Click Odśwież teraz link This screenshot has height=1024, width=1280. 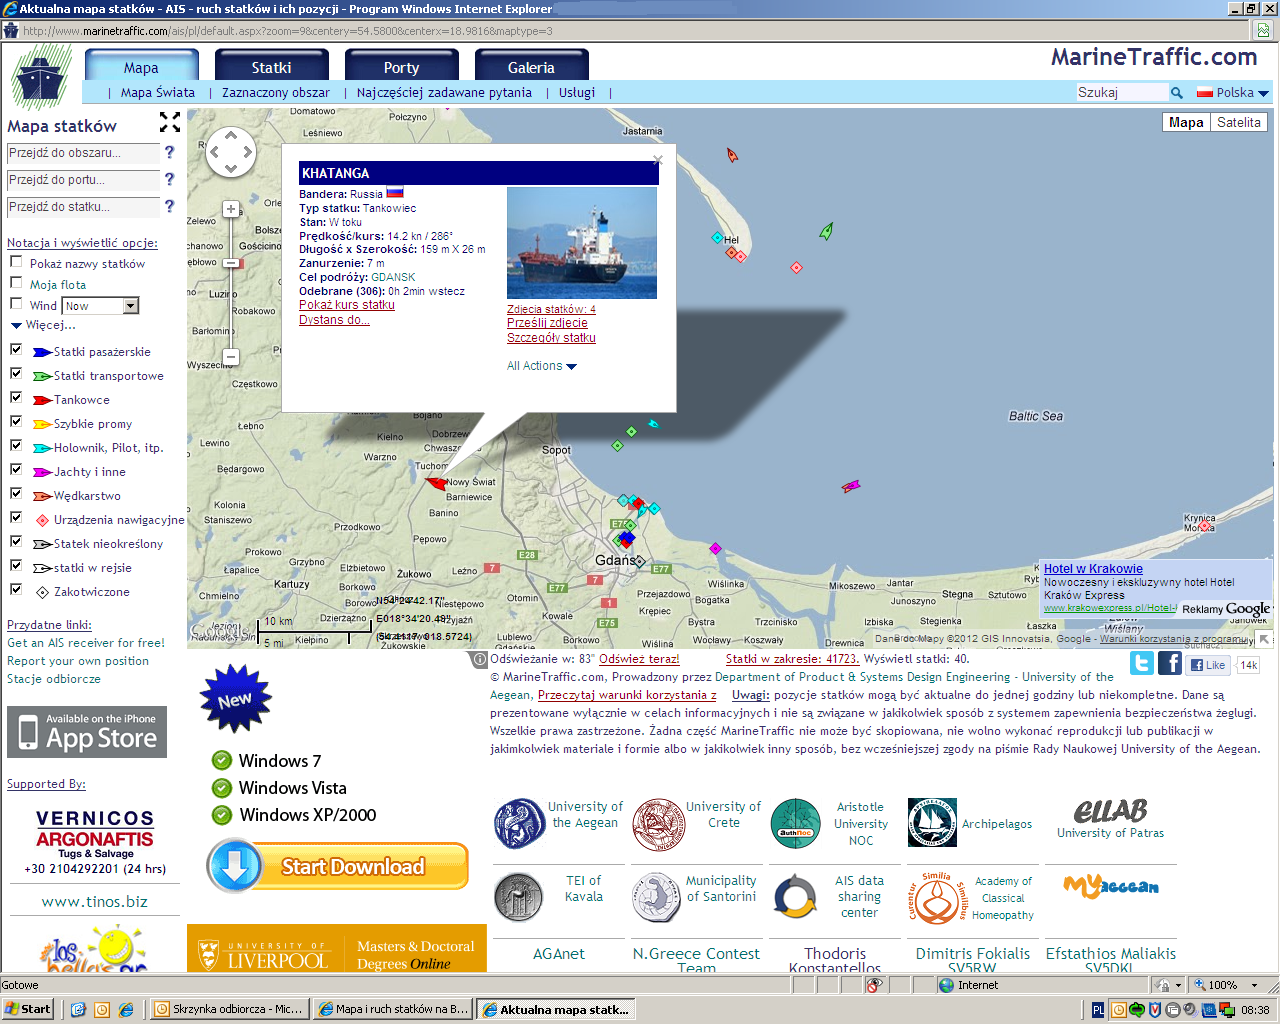pyautogui.click(x=639, y=659)
